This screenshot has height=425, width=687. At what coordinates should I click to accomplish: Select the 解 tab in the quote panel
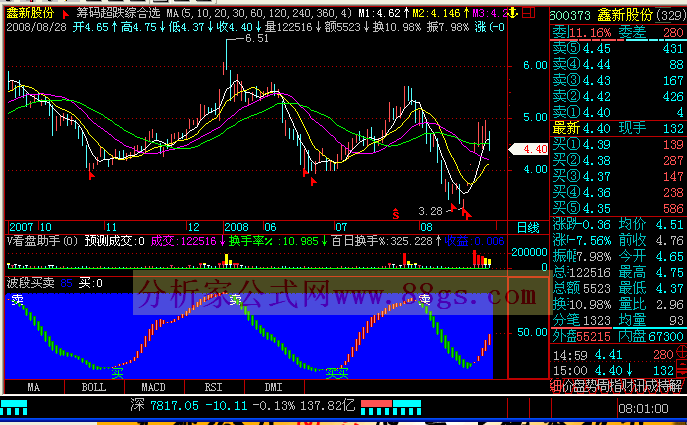[676, 386]
